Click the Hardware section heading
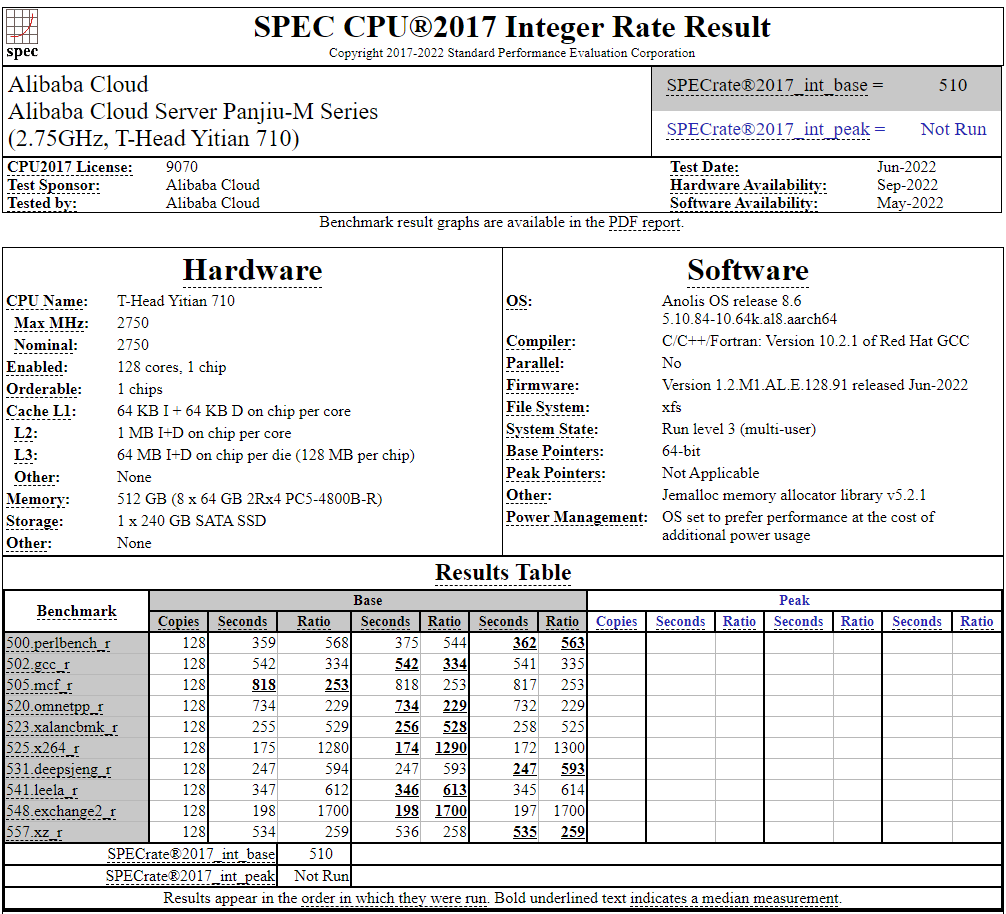This screenshot has width=1006, height=914. coord(253,270)
